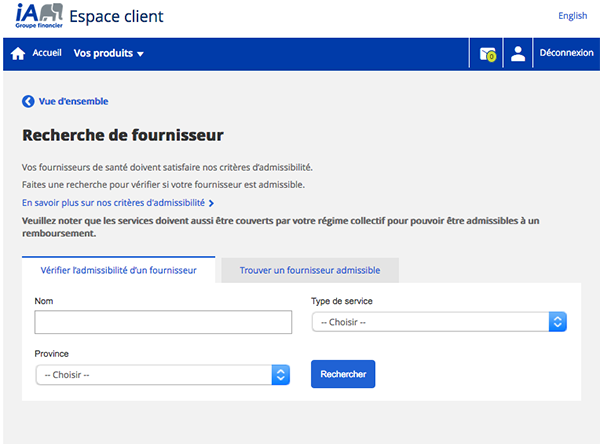The image size is (600, 444).
Task: Open the Type de service dropdown
Action: coord(439,322)
